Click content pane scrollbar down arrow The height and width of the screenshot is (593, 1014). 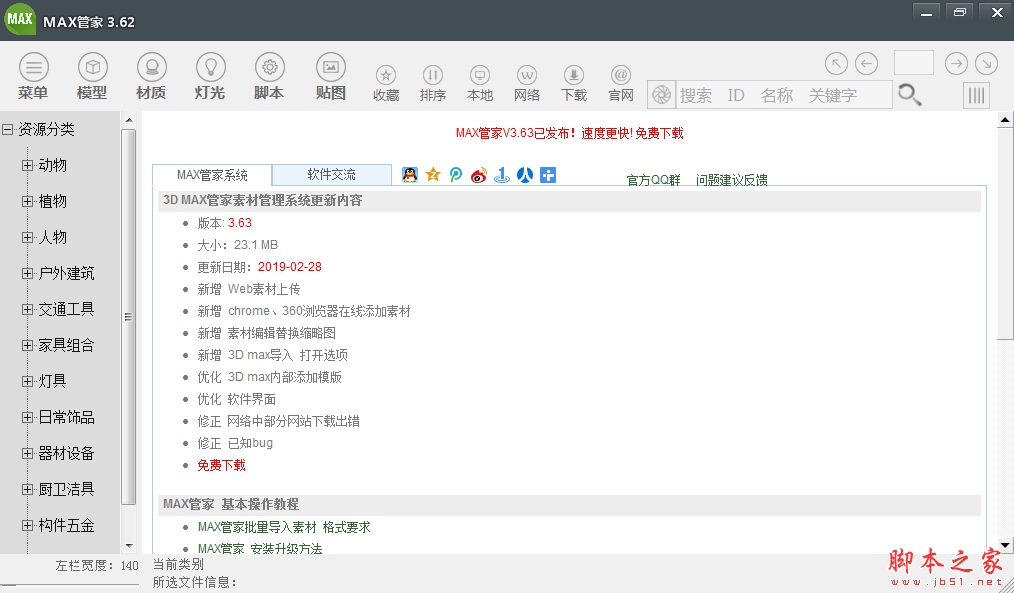coord(1005,545)
